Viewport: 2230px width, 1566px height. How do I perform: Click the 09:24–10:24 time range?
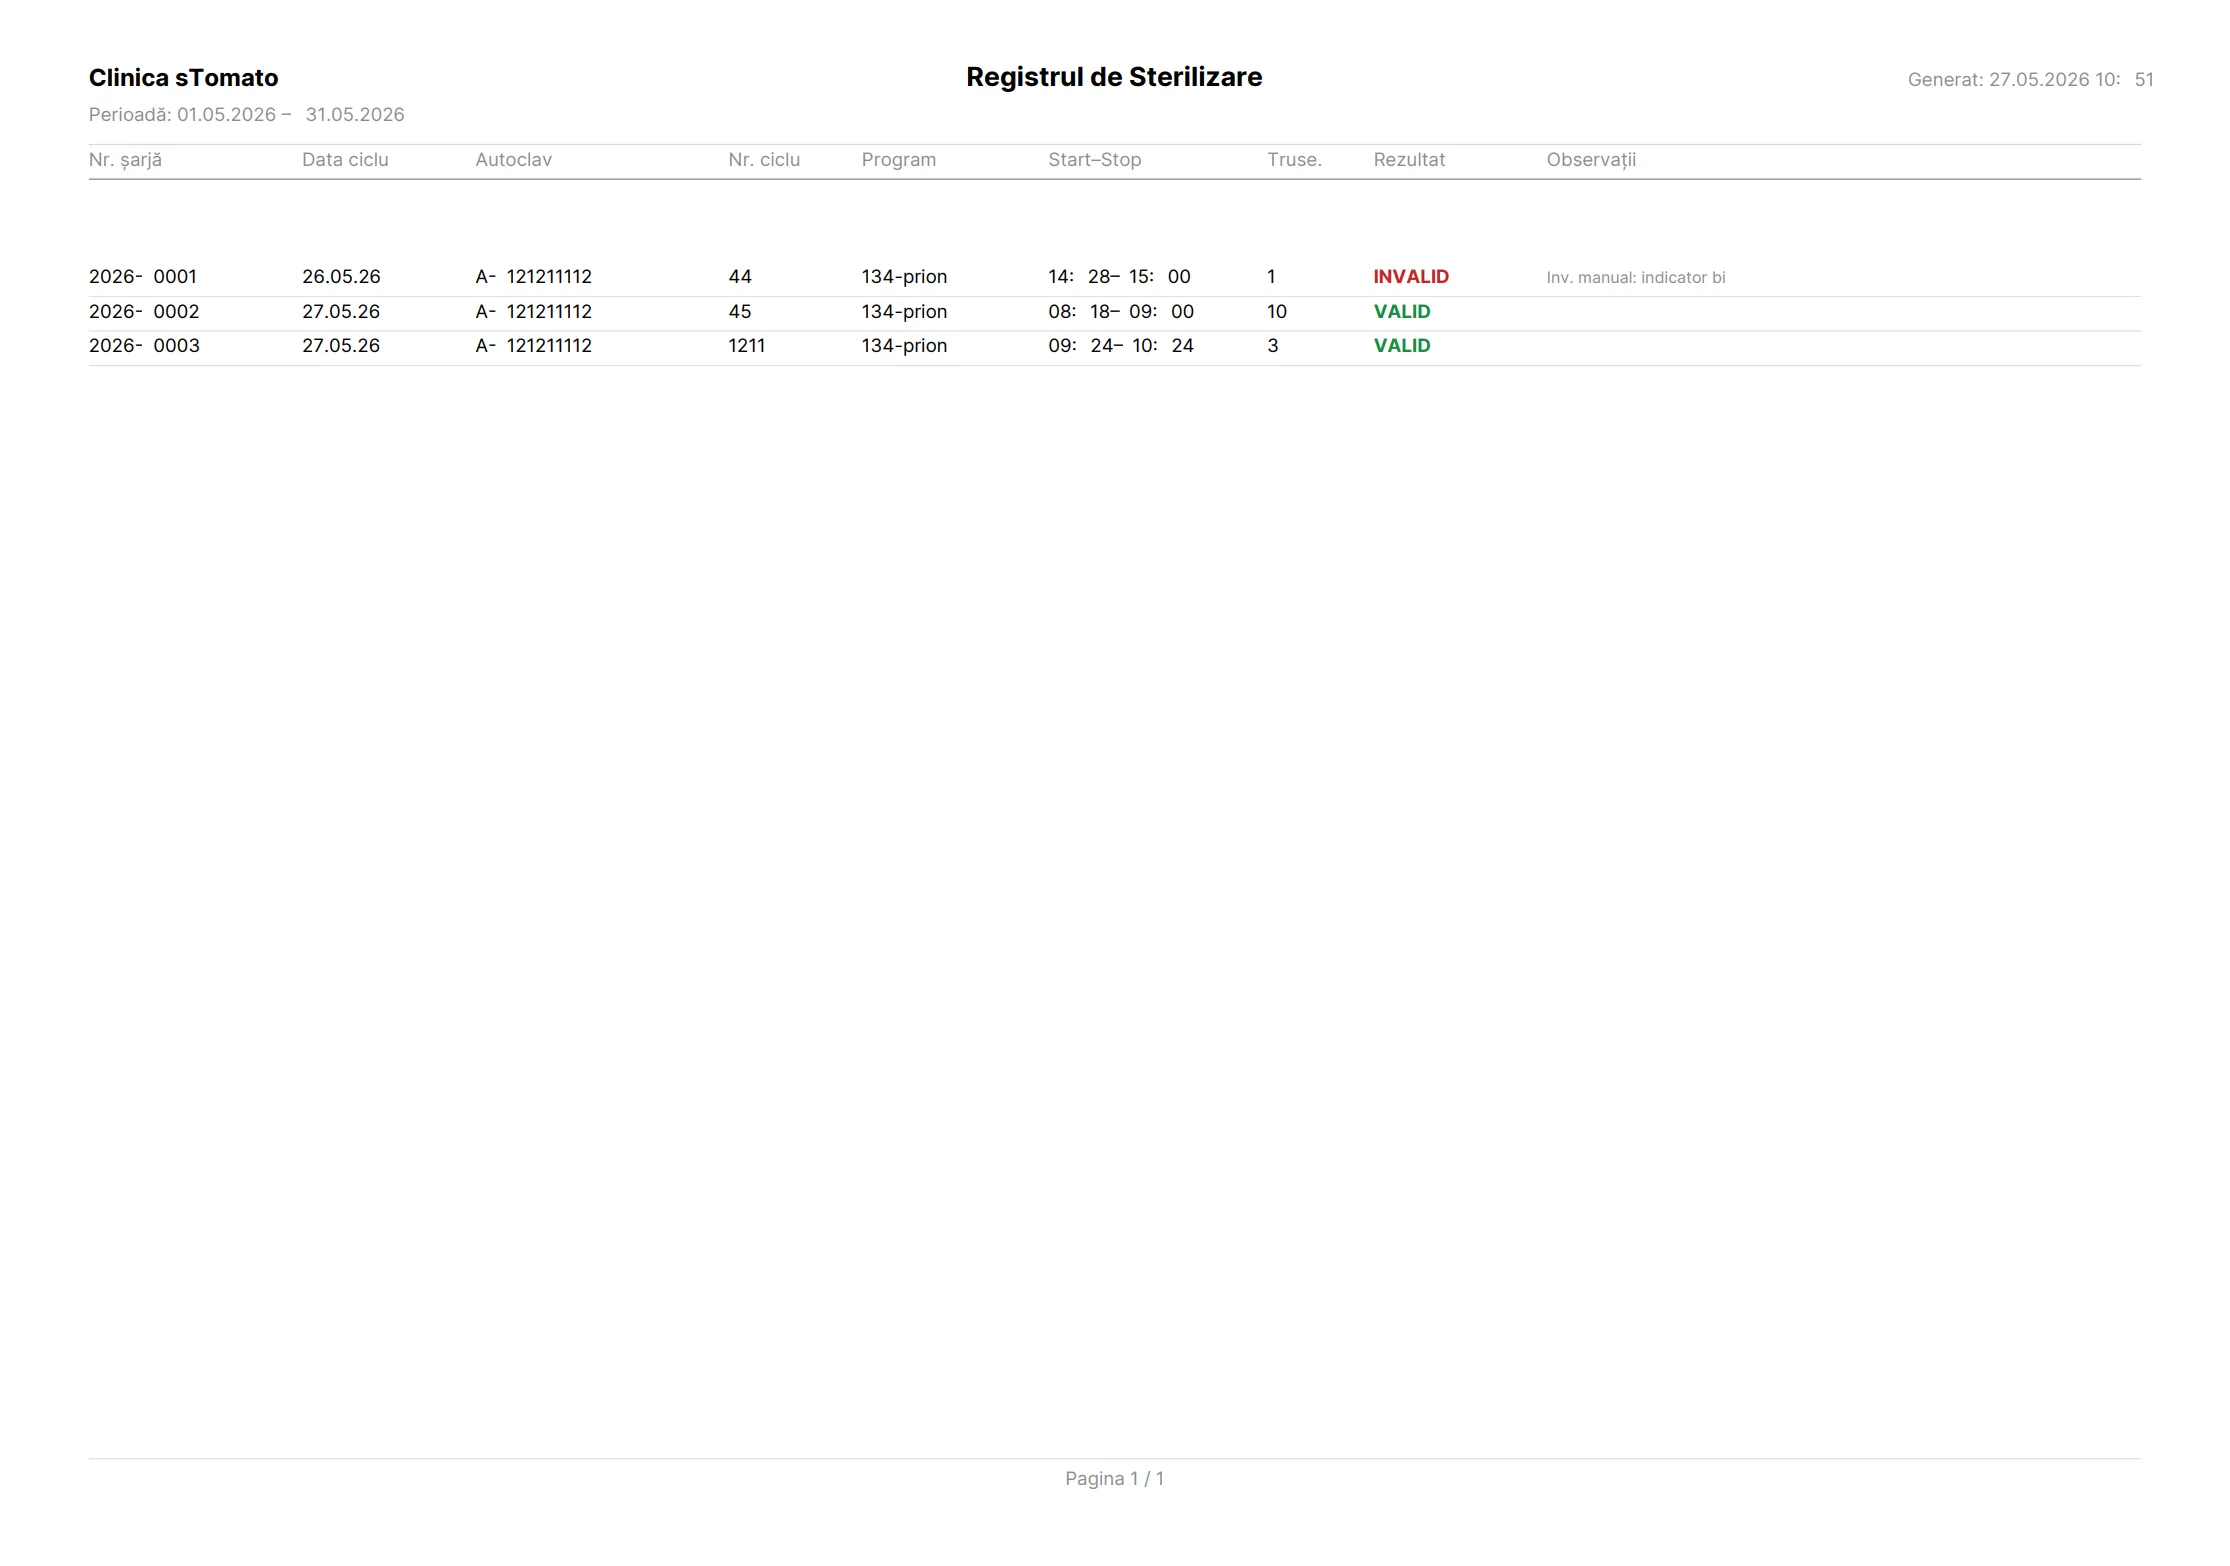(1121, 346)
